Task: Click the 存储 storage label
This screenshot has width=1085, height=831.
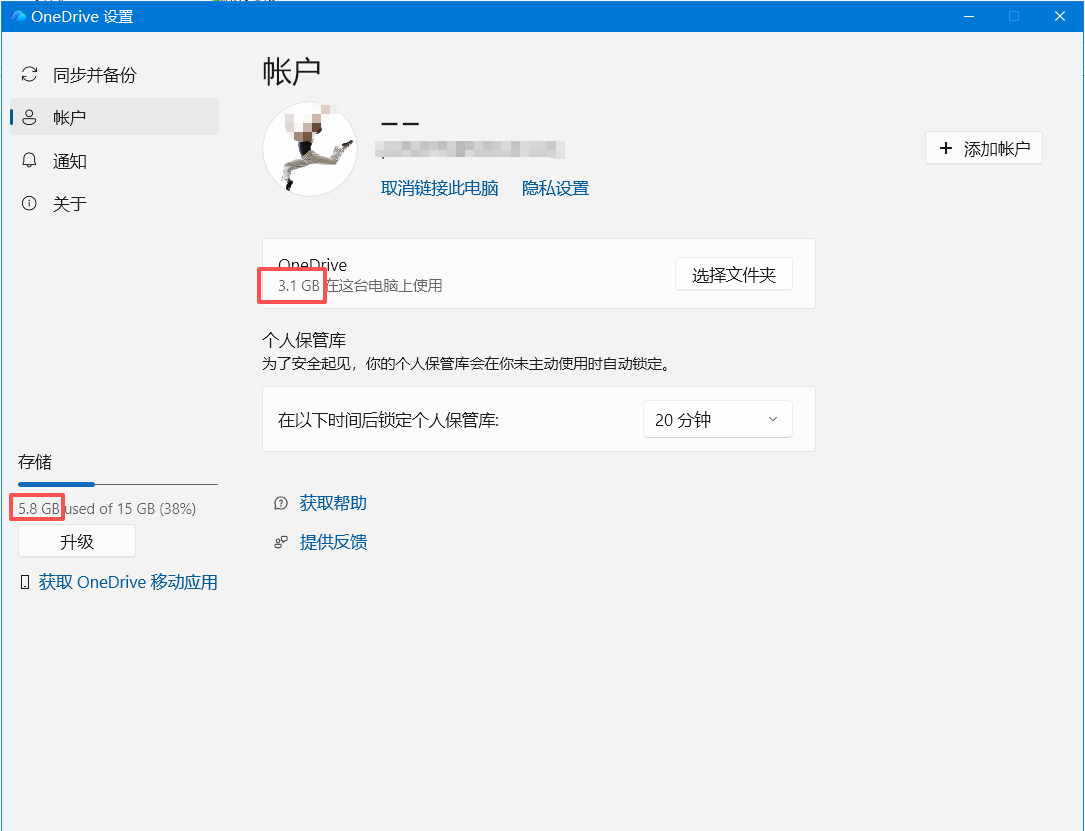Action: pyautogui.click(x=35, y=462)
